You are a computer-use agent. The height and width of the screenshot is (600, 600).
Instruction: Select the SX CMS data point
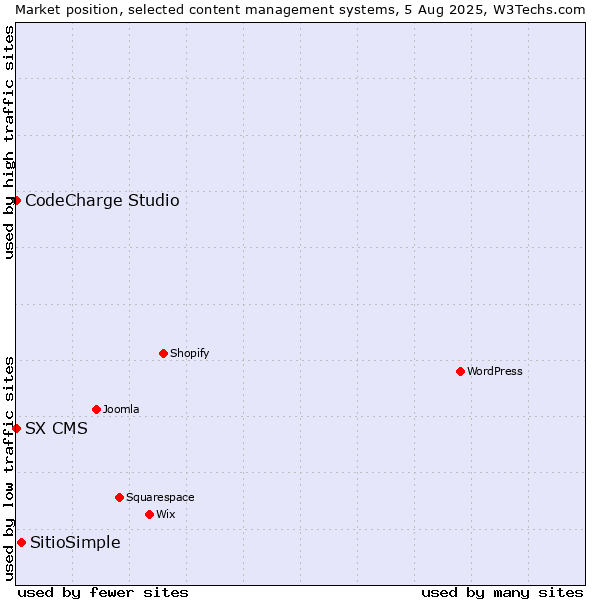click(x=16, y=429)
